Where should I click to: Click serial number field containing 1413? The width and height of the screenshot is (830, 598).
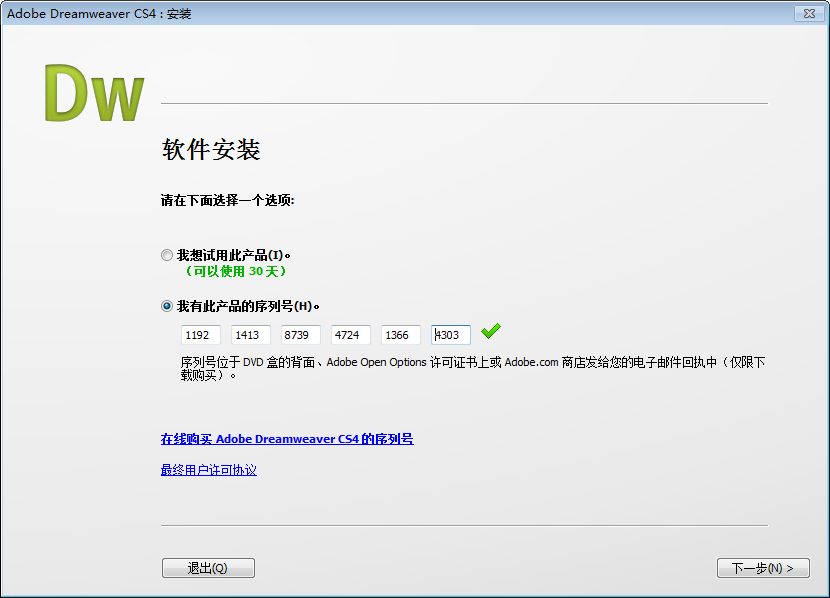pos(251,335)
